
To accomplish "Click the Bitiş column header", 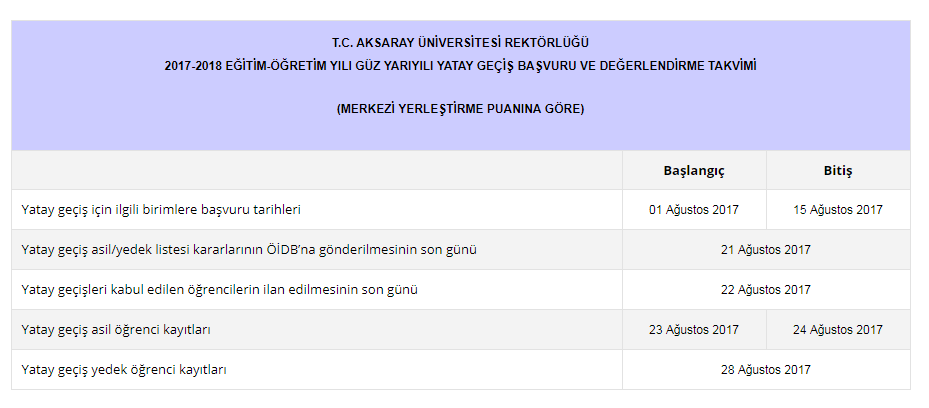I will pos(838,171).
